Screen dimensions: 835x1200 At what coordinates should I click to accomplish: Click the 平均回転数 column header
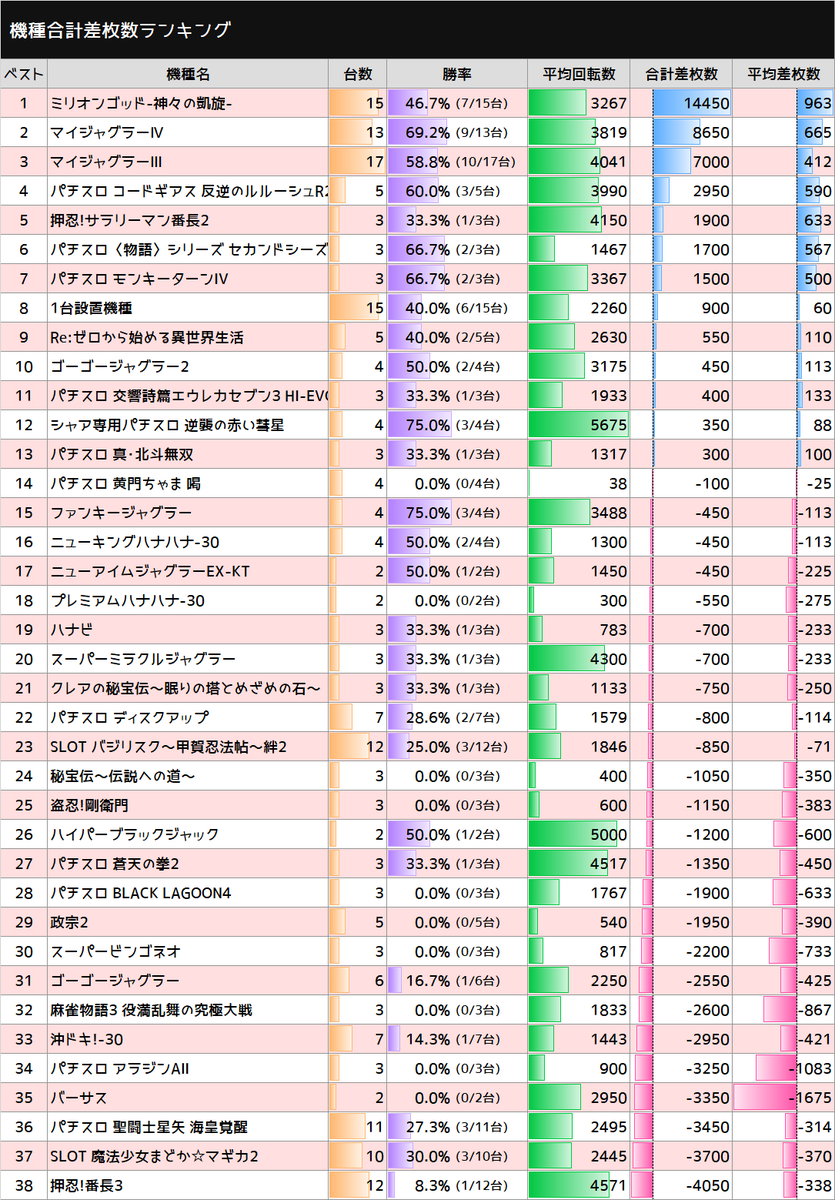pos(580,74)
